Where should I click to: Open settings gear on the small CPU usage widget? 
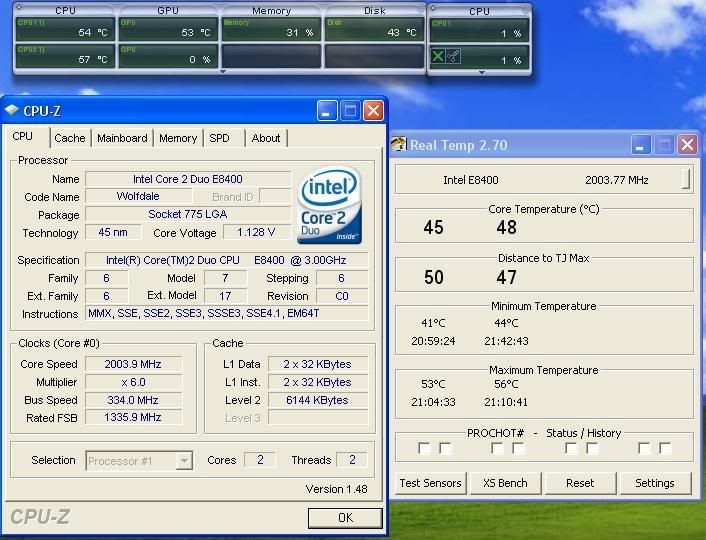click(434, 8)
